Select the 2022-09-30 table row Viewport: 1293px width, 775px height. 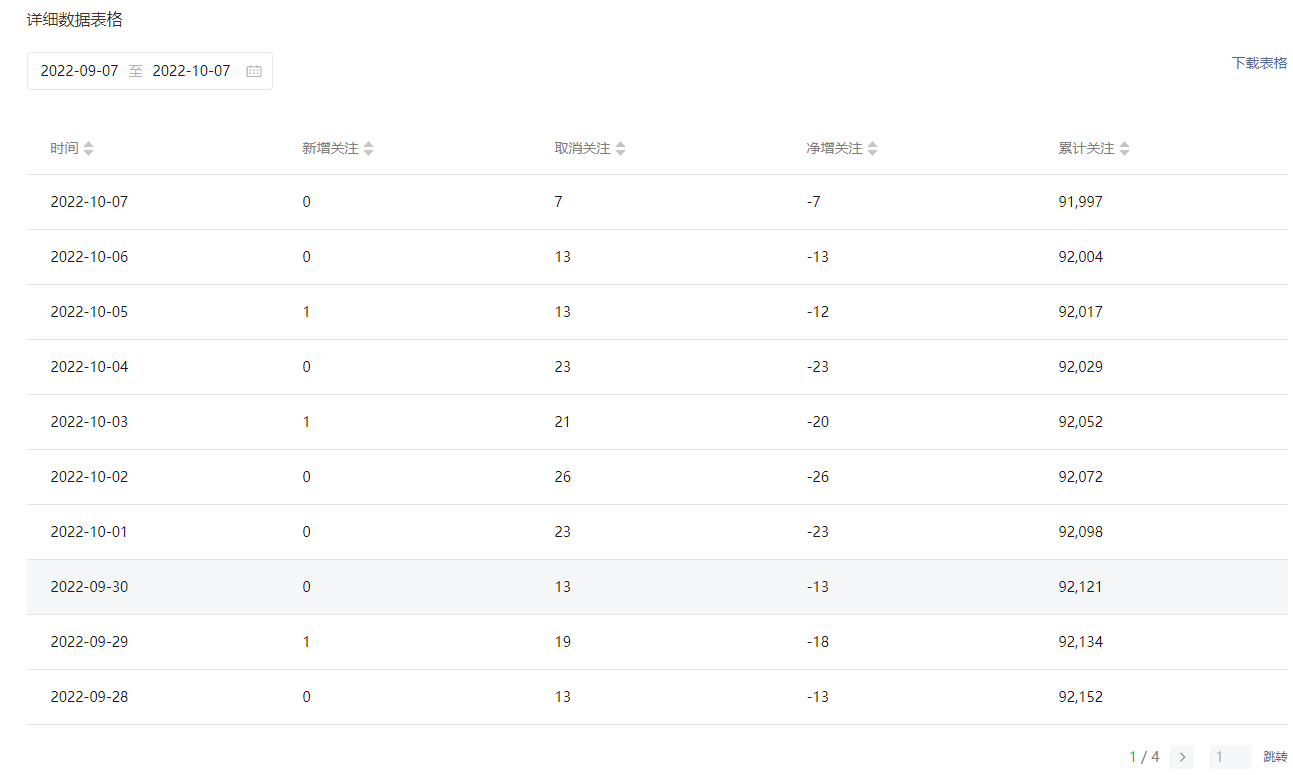click(x=656, y=587)
